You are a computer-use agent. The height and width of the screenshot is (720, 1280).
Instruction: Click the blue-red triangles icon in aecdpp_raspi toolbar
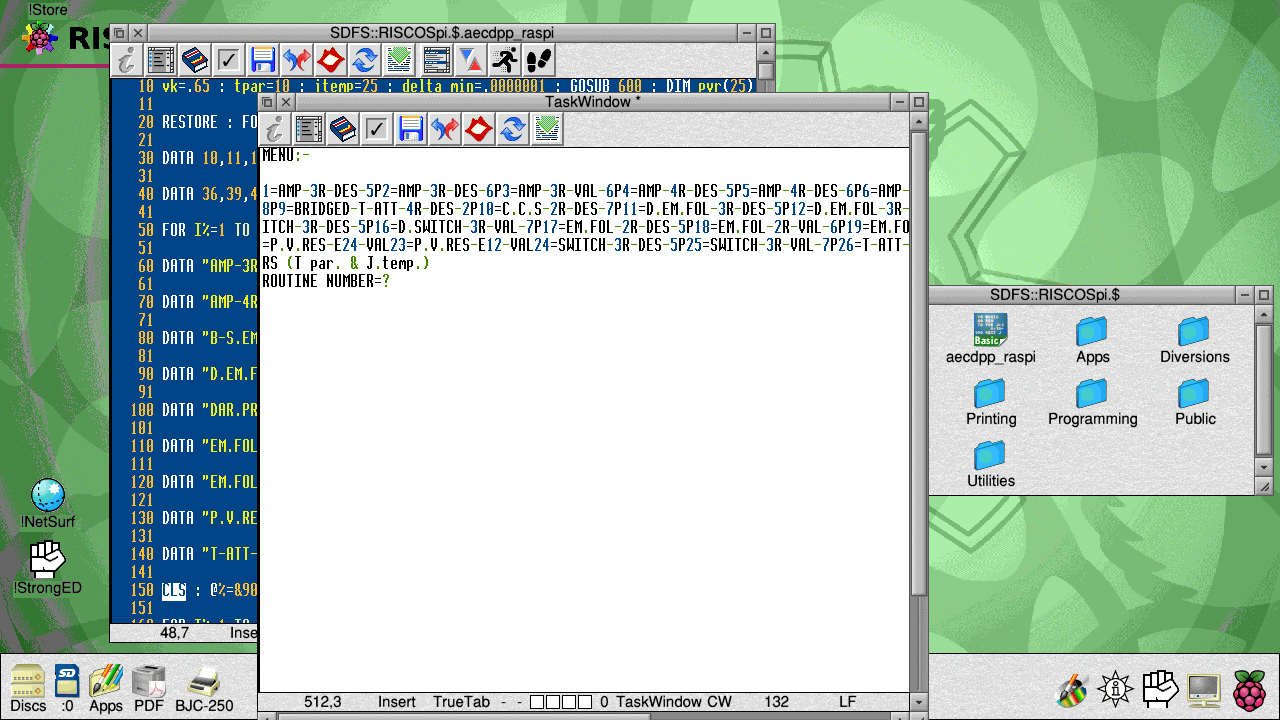click(x=470, y=60)
